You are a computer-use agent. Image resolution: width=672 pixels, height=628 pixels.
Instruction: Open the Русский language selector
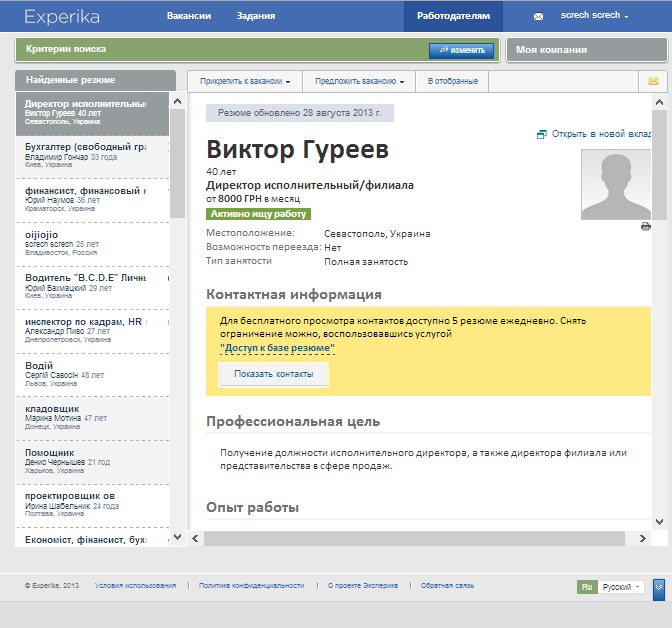(621, 587)
